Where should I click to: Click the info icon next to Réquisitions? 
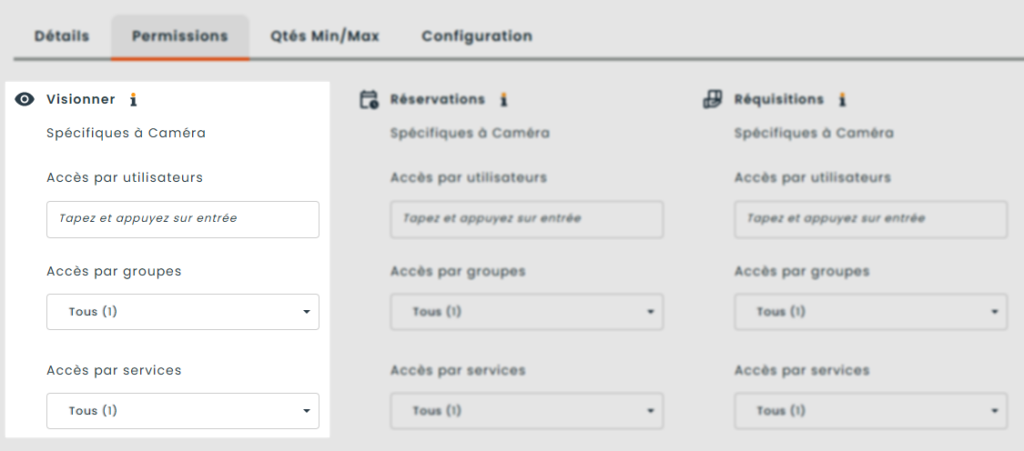pyautogui.click(x=843, y=99)
